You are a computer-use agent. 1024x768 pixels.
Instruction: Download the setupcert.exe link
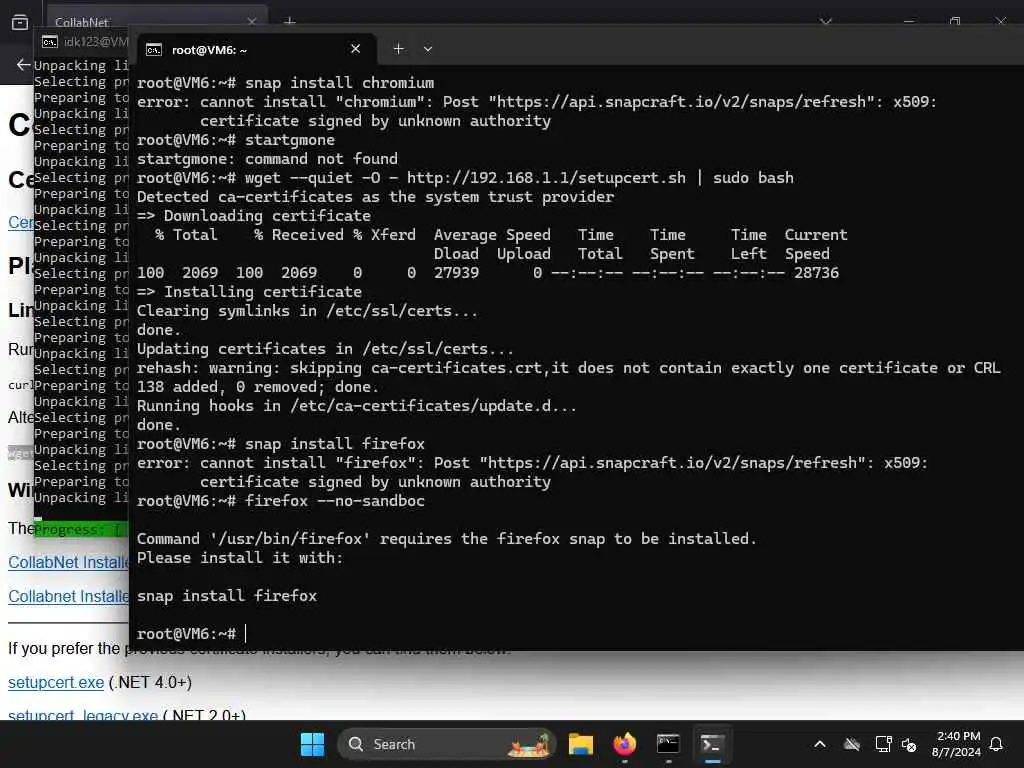point(56,682)
